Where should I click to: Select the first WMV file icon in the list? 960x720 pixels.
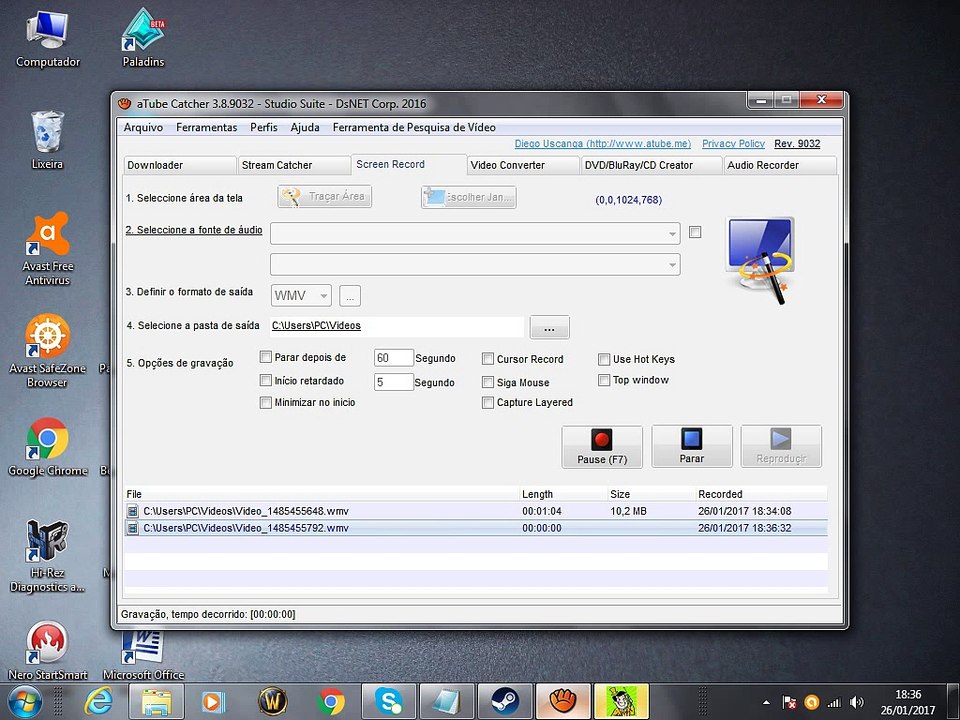(132, 511)
